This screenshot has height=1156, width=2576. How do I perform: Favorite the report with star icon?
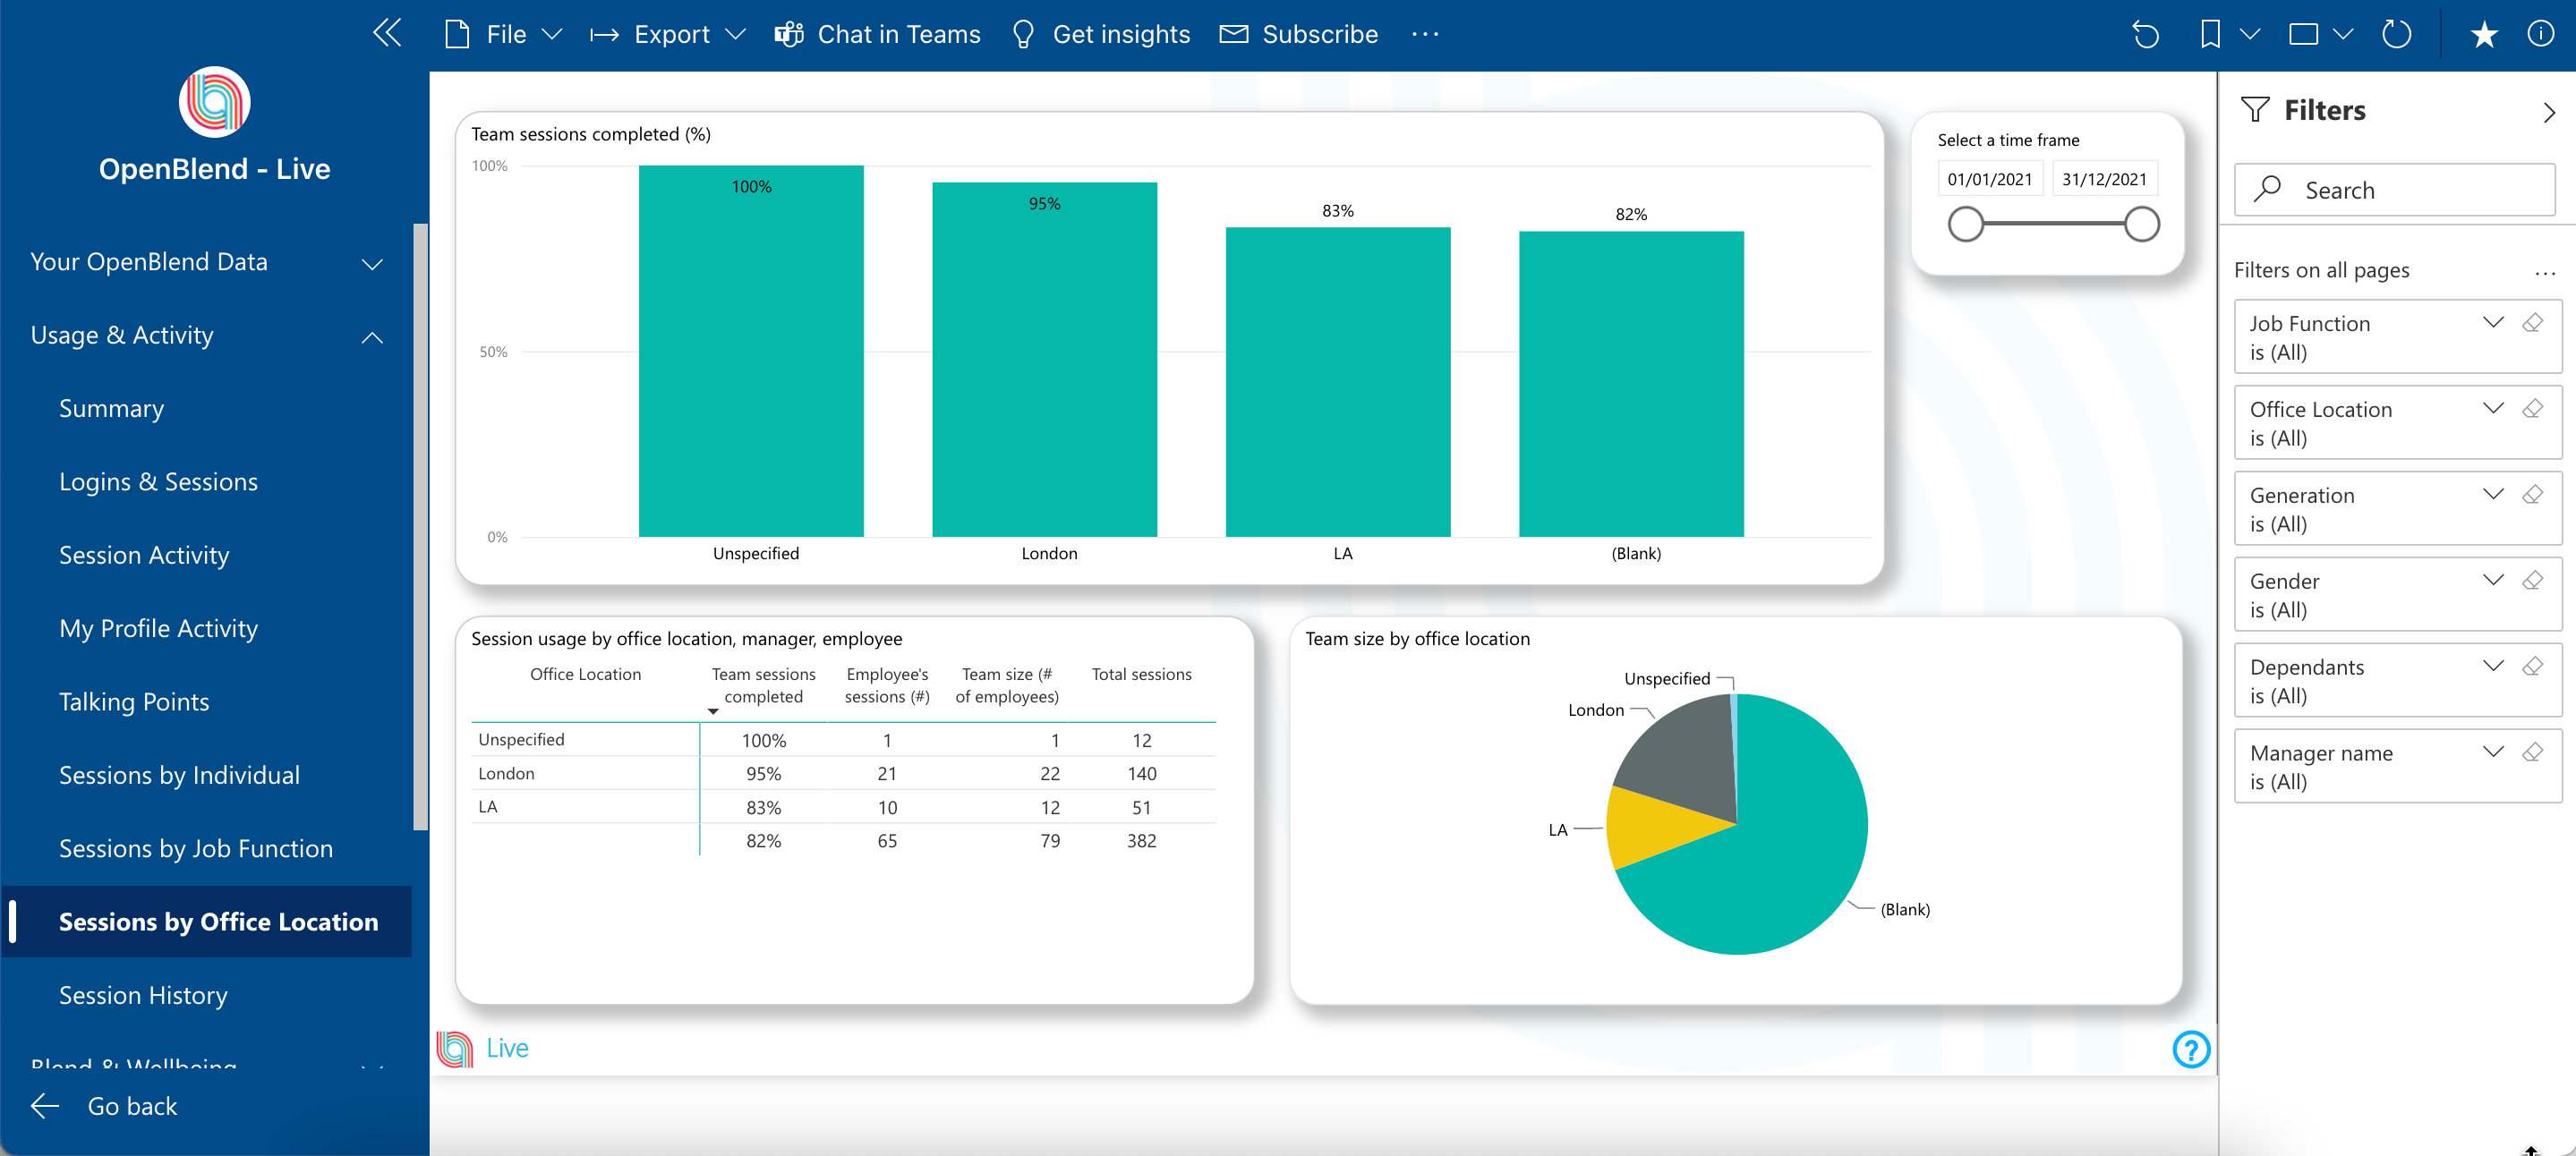tap(2483, 35)
